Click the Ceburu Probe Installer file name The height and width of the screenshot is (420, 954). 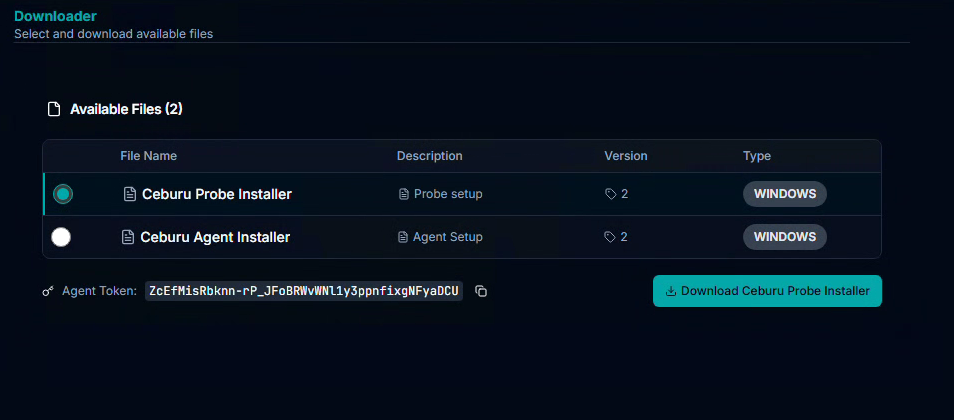[x=217, y=194]
